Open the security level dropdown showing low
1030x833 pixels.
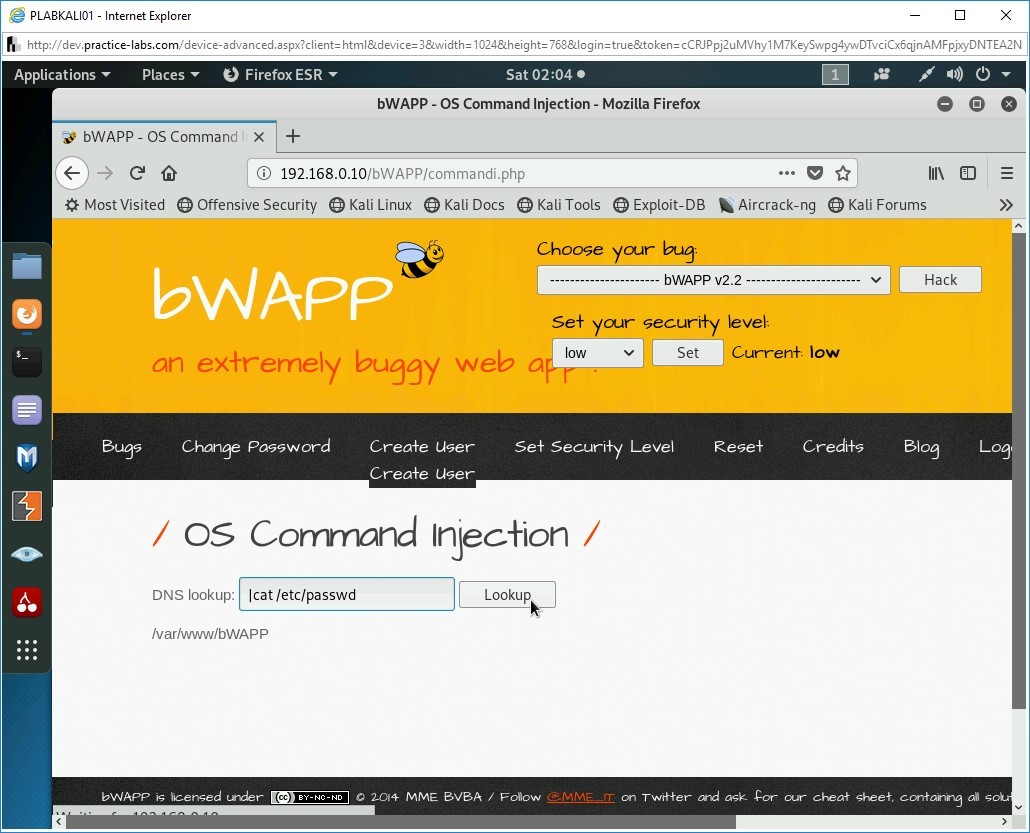coord(597,352)
